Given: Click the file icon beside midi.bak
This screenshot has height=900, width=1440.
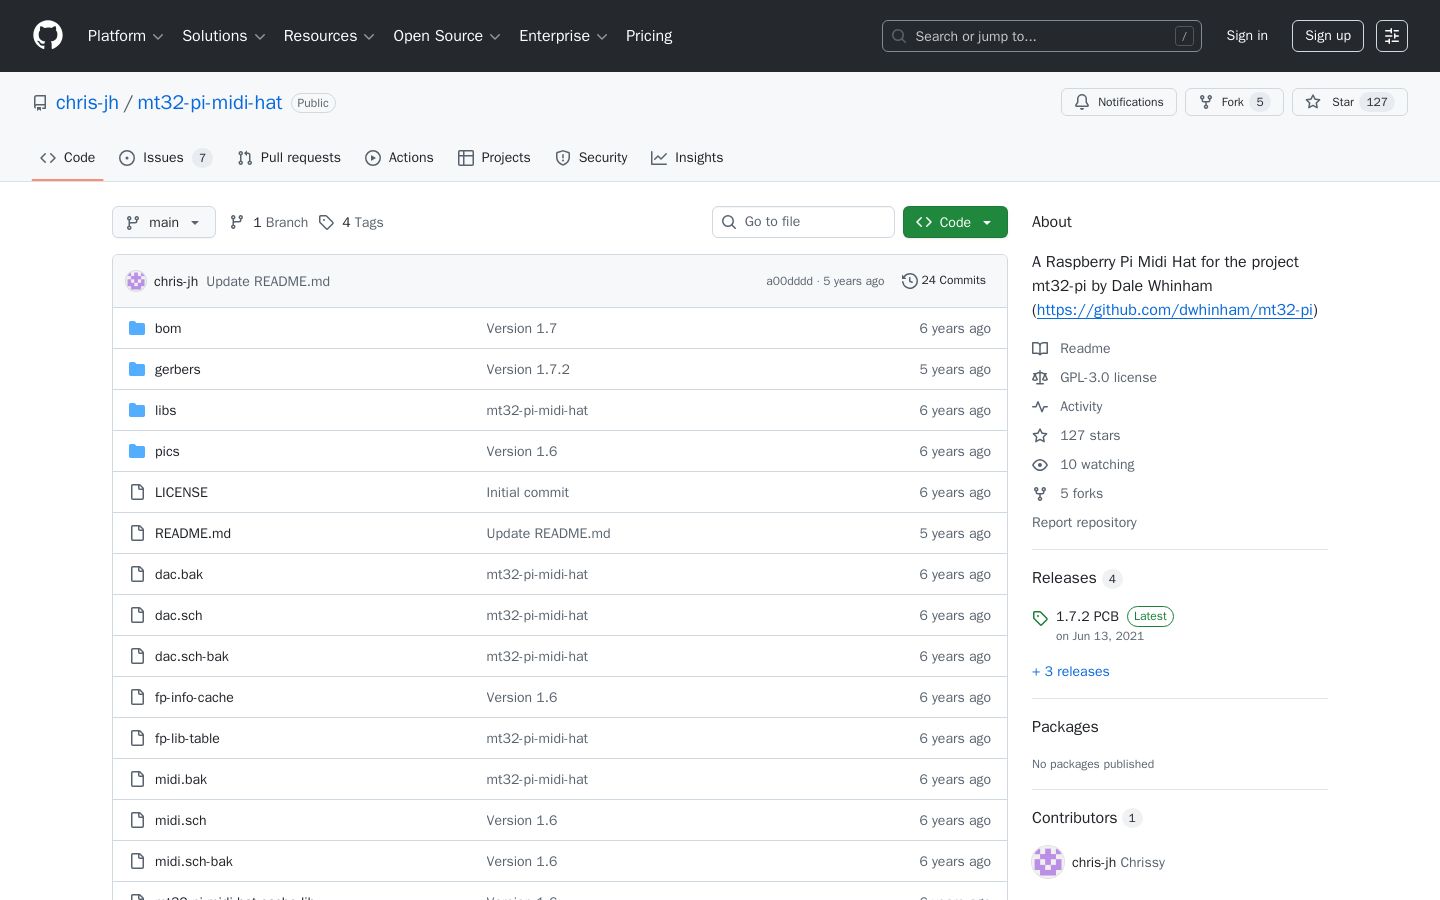Looking at the screenshot, I should [x=137, y=779].
